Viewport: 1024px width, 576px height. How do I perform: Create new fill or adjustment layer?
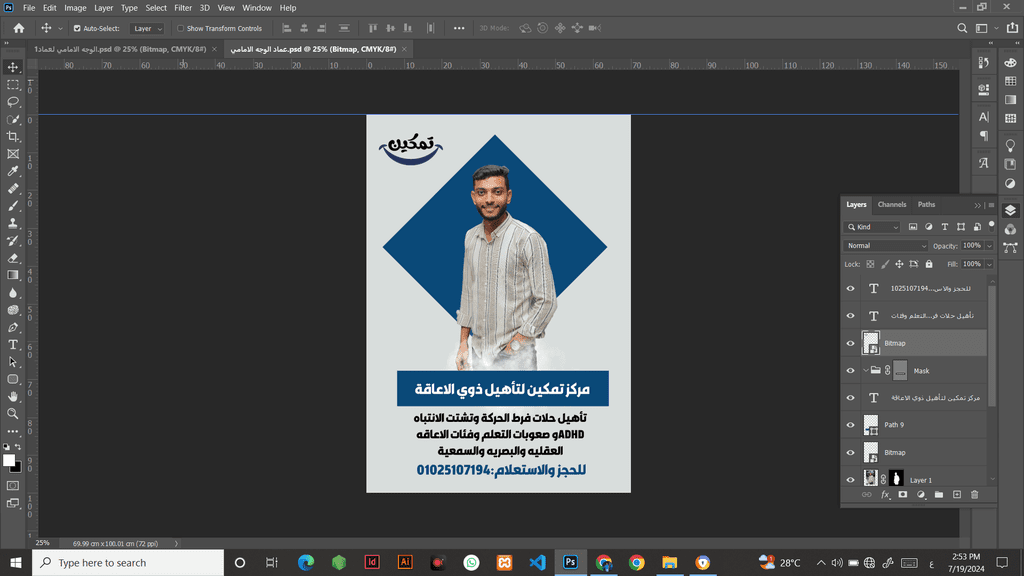tap(921, 495)
